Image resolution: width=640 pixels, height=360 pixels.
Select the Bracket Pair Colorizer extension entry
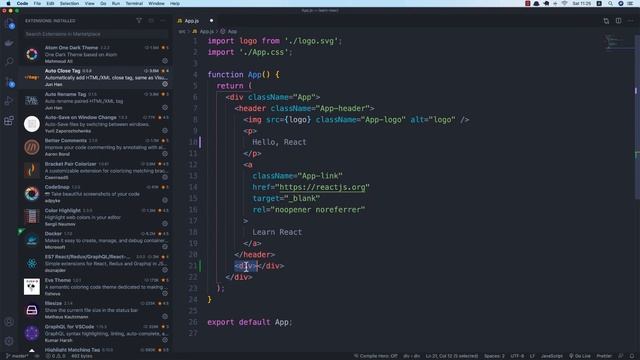(96, 171)
